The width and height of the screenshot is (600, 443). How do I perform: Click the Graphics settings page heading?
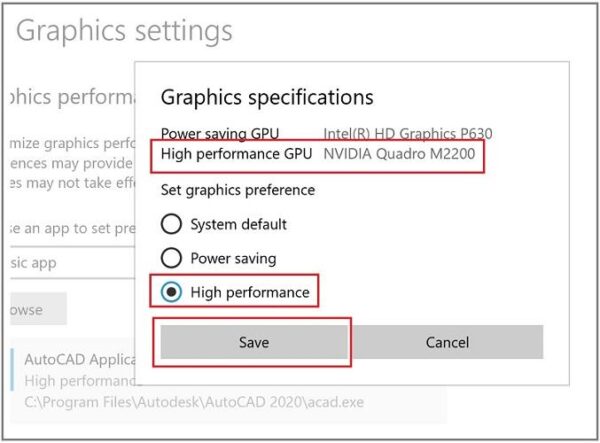(x=124, y=31)
